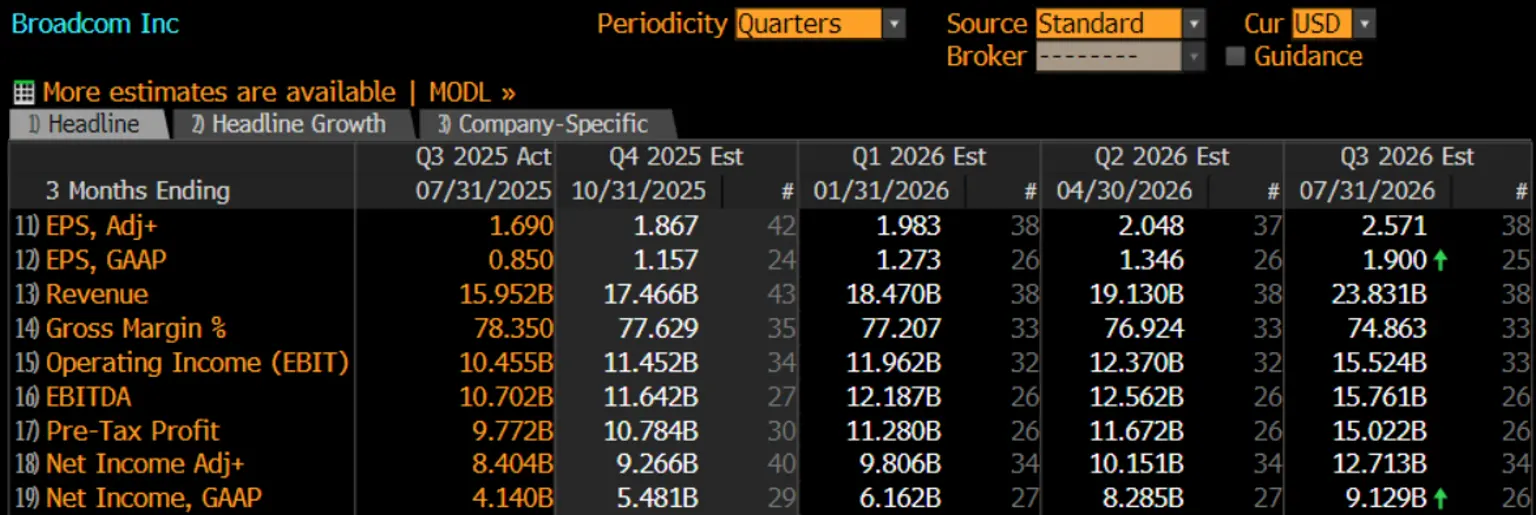Viewport: 1536px width, 515px height.
Task: Click the Q1 2026 GAAP net income 6.162B
Action: (902, 498)
